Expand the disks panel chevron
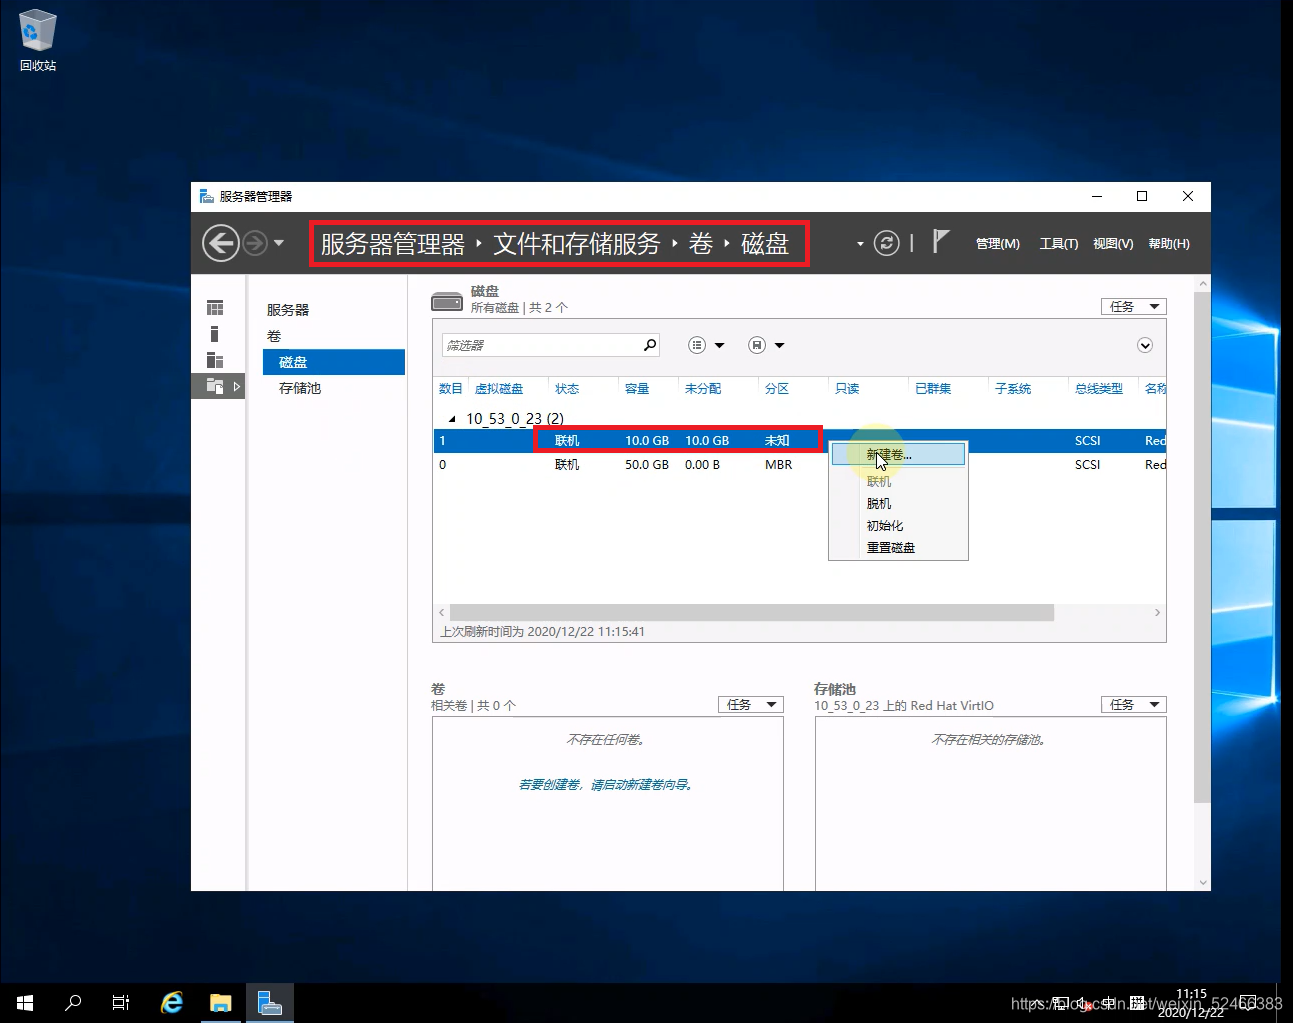 point(1145,345)
